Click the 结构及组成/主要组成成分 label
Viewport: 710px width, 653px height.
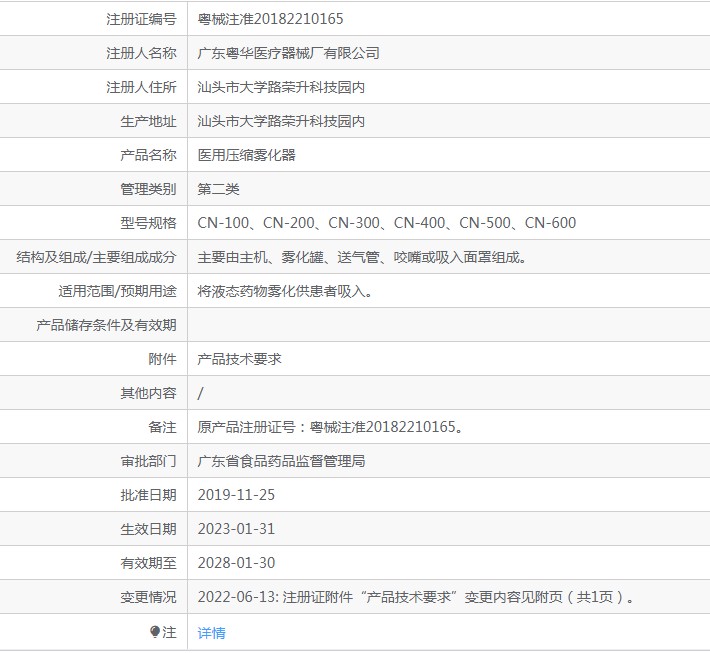click(x=96, y=257)
